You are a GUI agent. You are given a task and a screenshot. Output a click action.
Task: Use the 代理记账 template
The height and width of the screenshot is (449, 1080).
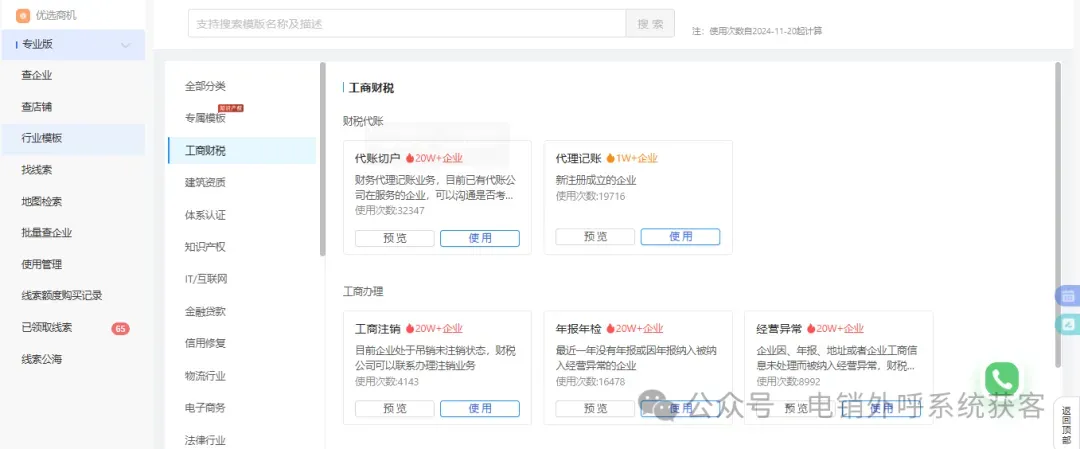(x=681, y=237)
